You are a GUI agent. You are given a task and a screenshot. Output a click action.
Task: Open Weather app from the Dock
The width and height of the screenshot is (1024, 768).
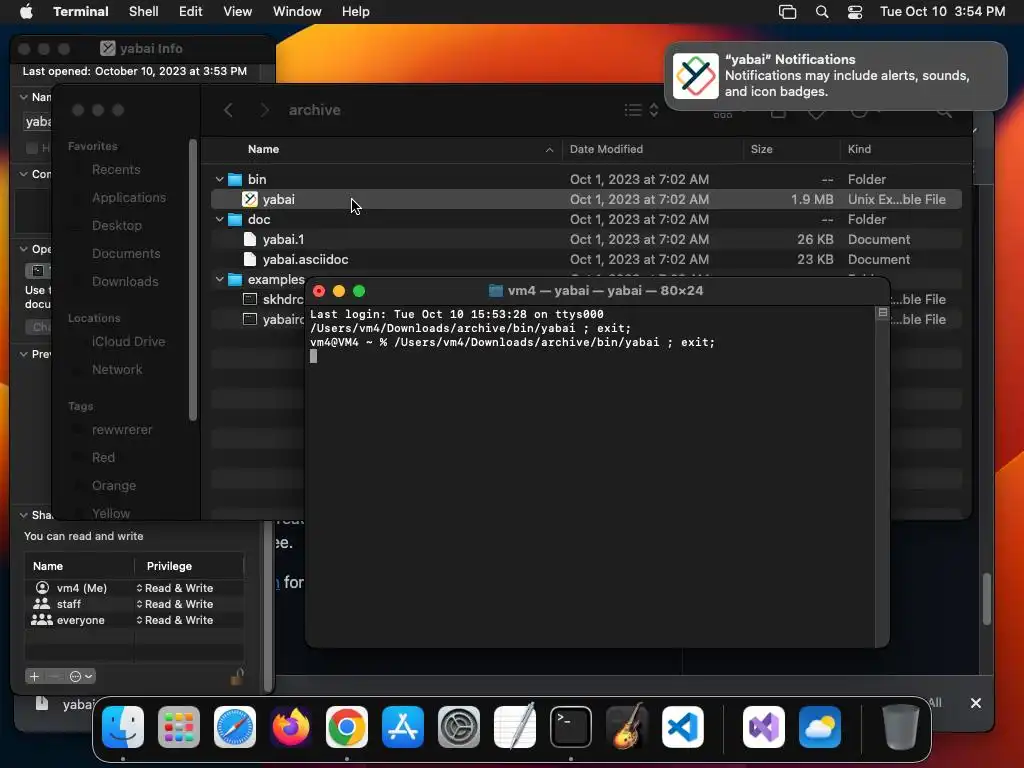pos(820,727)
